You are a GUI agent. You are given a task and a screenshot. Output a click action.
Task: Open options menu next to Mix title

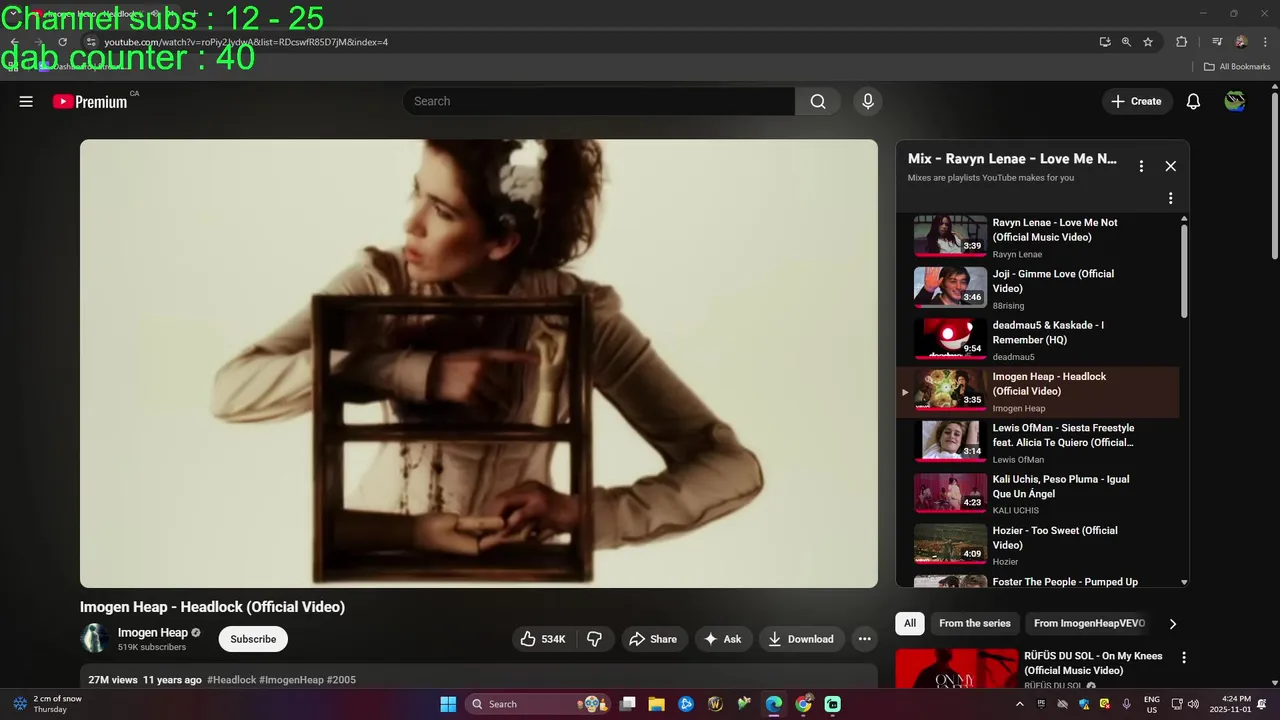tap(1141, 166)
